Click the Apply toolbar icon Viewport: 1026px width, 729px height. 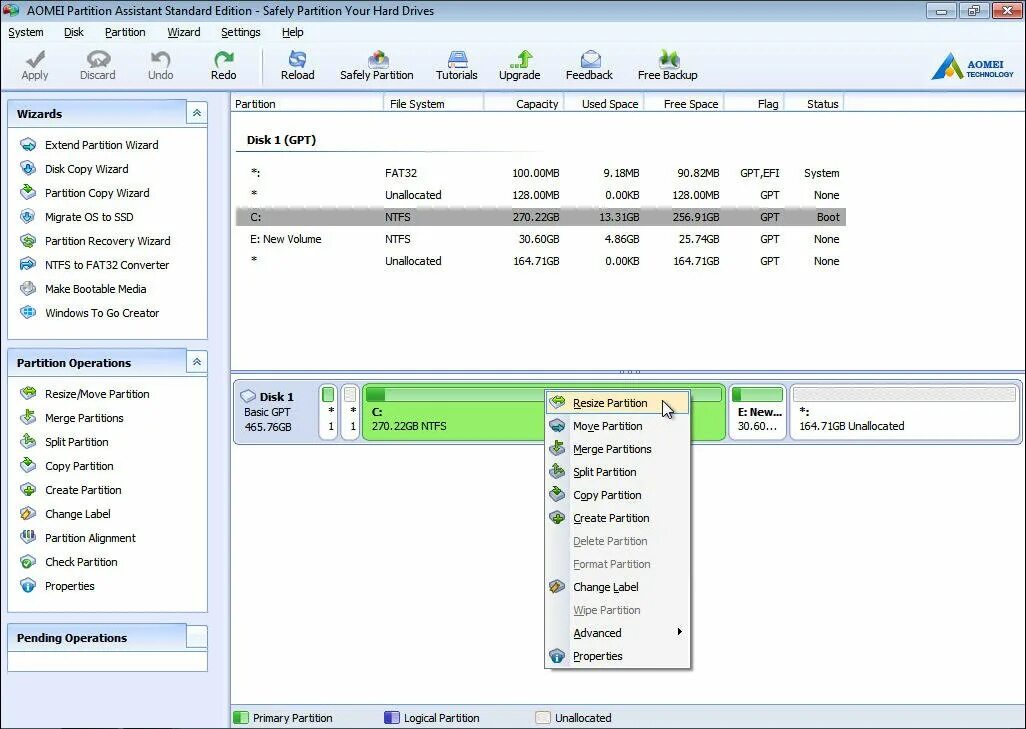point(35,65)
